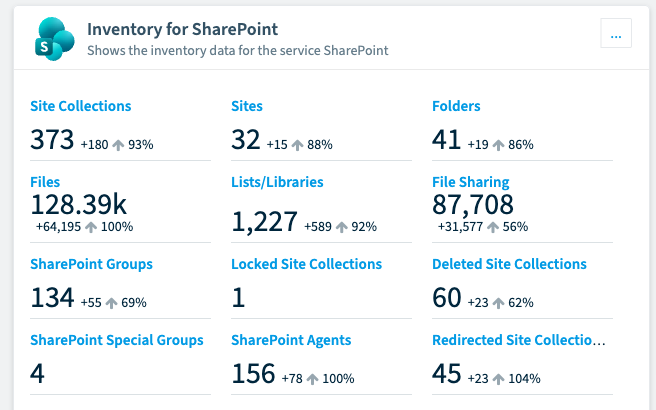Viewport: 656px width, 410px height.
Task: Click the +19 change value
Action: pyautogui.click(x=478, y=145)
